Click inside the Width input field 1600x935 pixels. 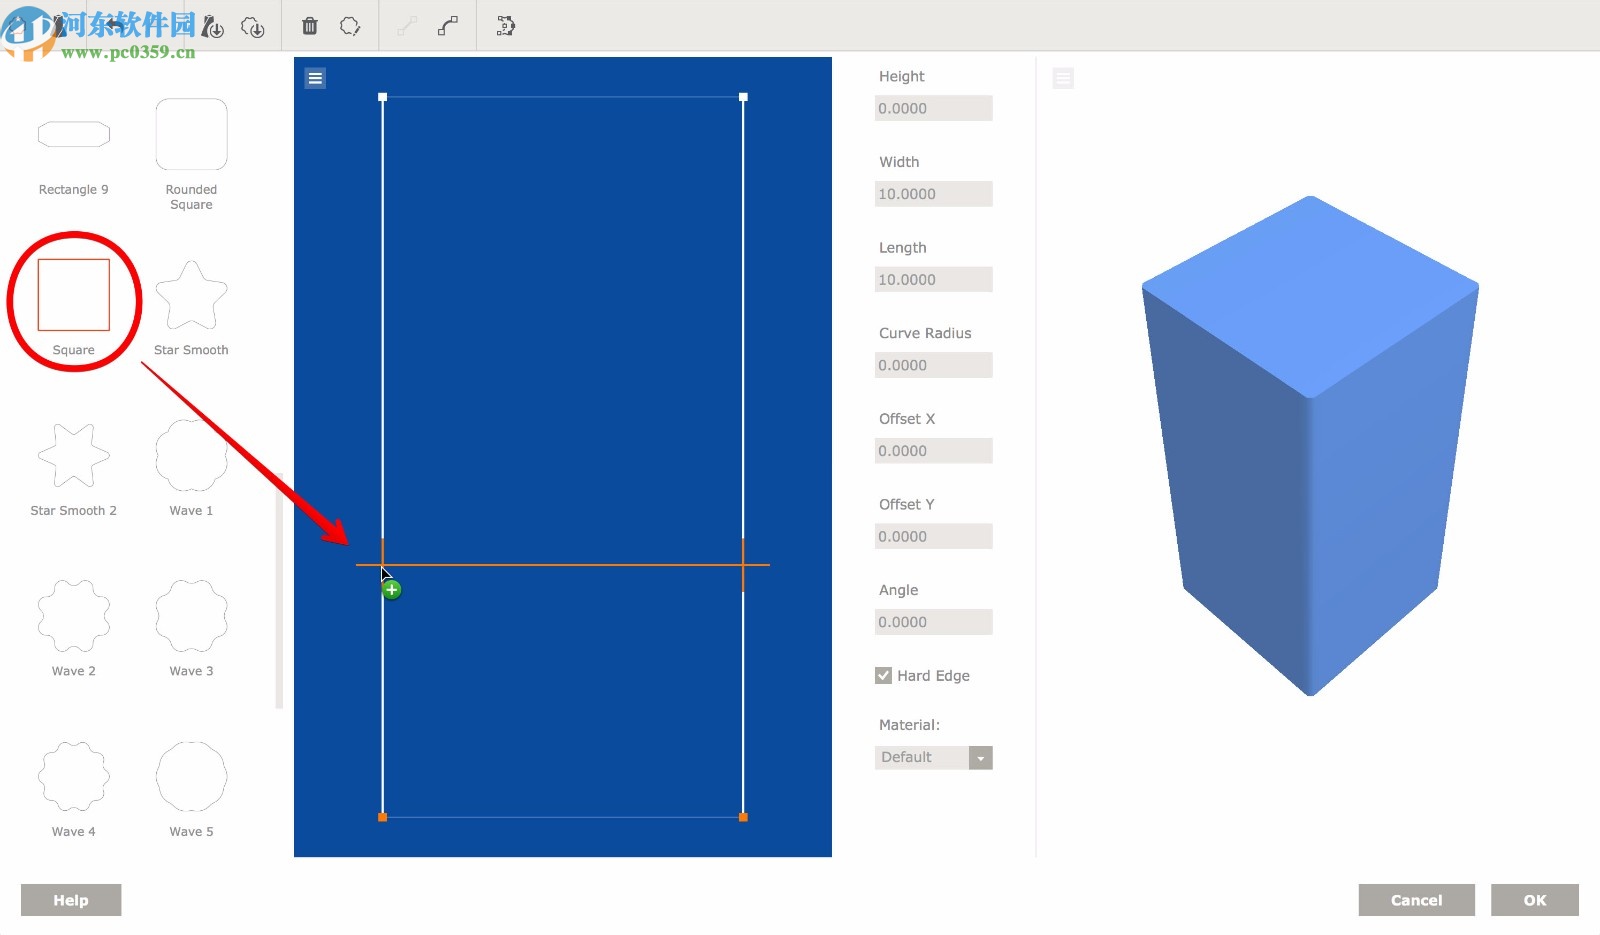pos(932,193)
